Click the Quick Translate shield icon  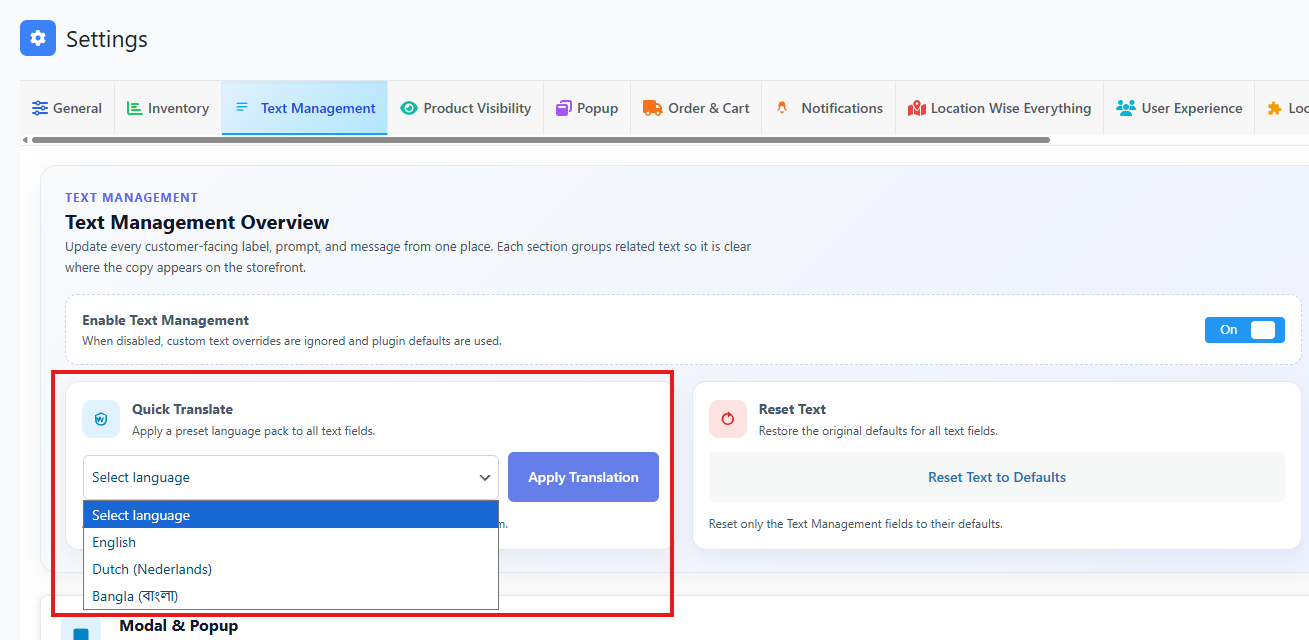pyautogui.click(x=101, y=419)
